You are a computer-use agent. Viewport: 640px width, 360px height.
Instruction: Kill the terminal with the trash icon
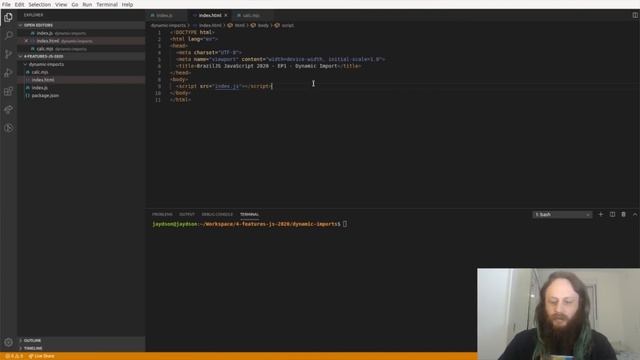coord(623,214)
